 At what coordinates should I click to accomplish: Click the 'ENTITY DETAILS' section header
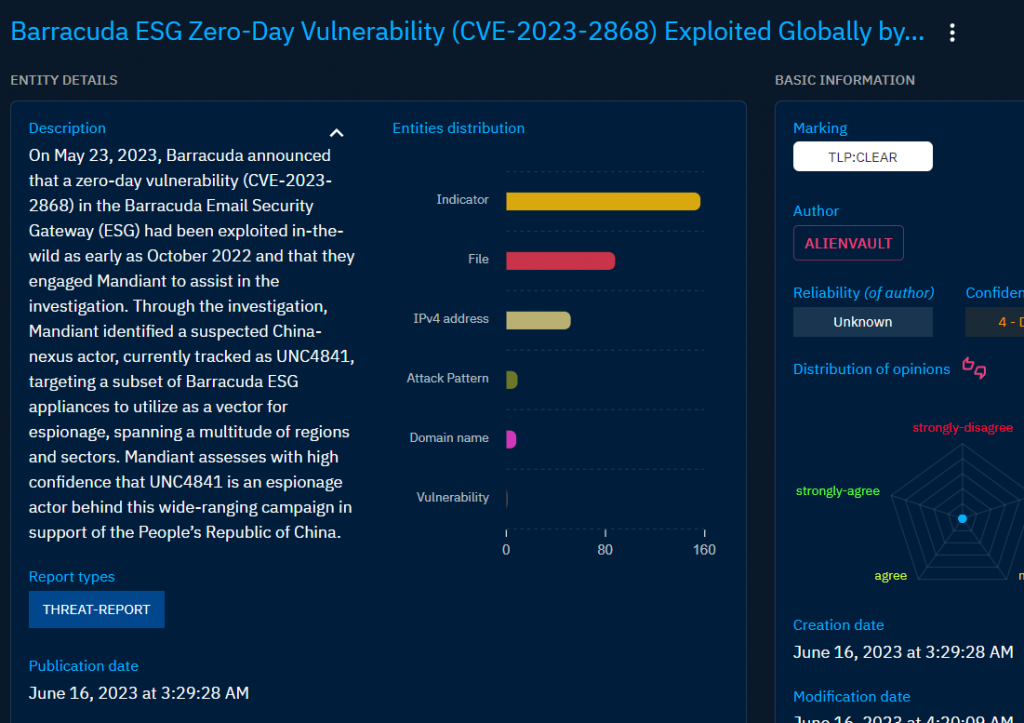click(x=64, y=80)
